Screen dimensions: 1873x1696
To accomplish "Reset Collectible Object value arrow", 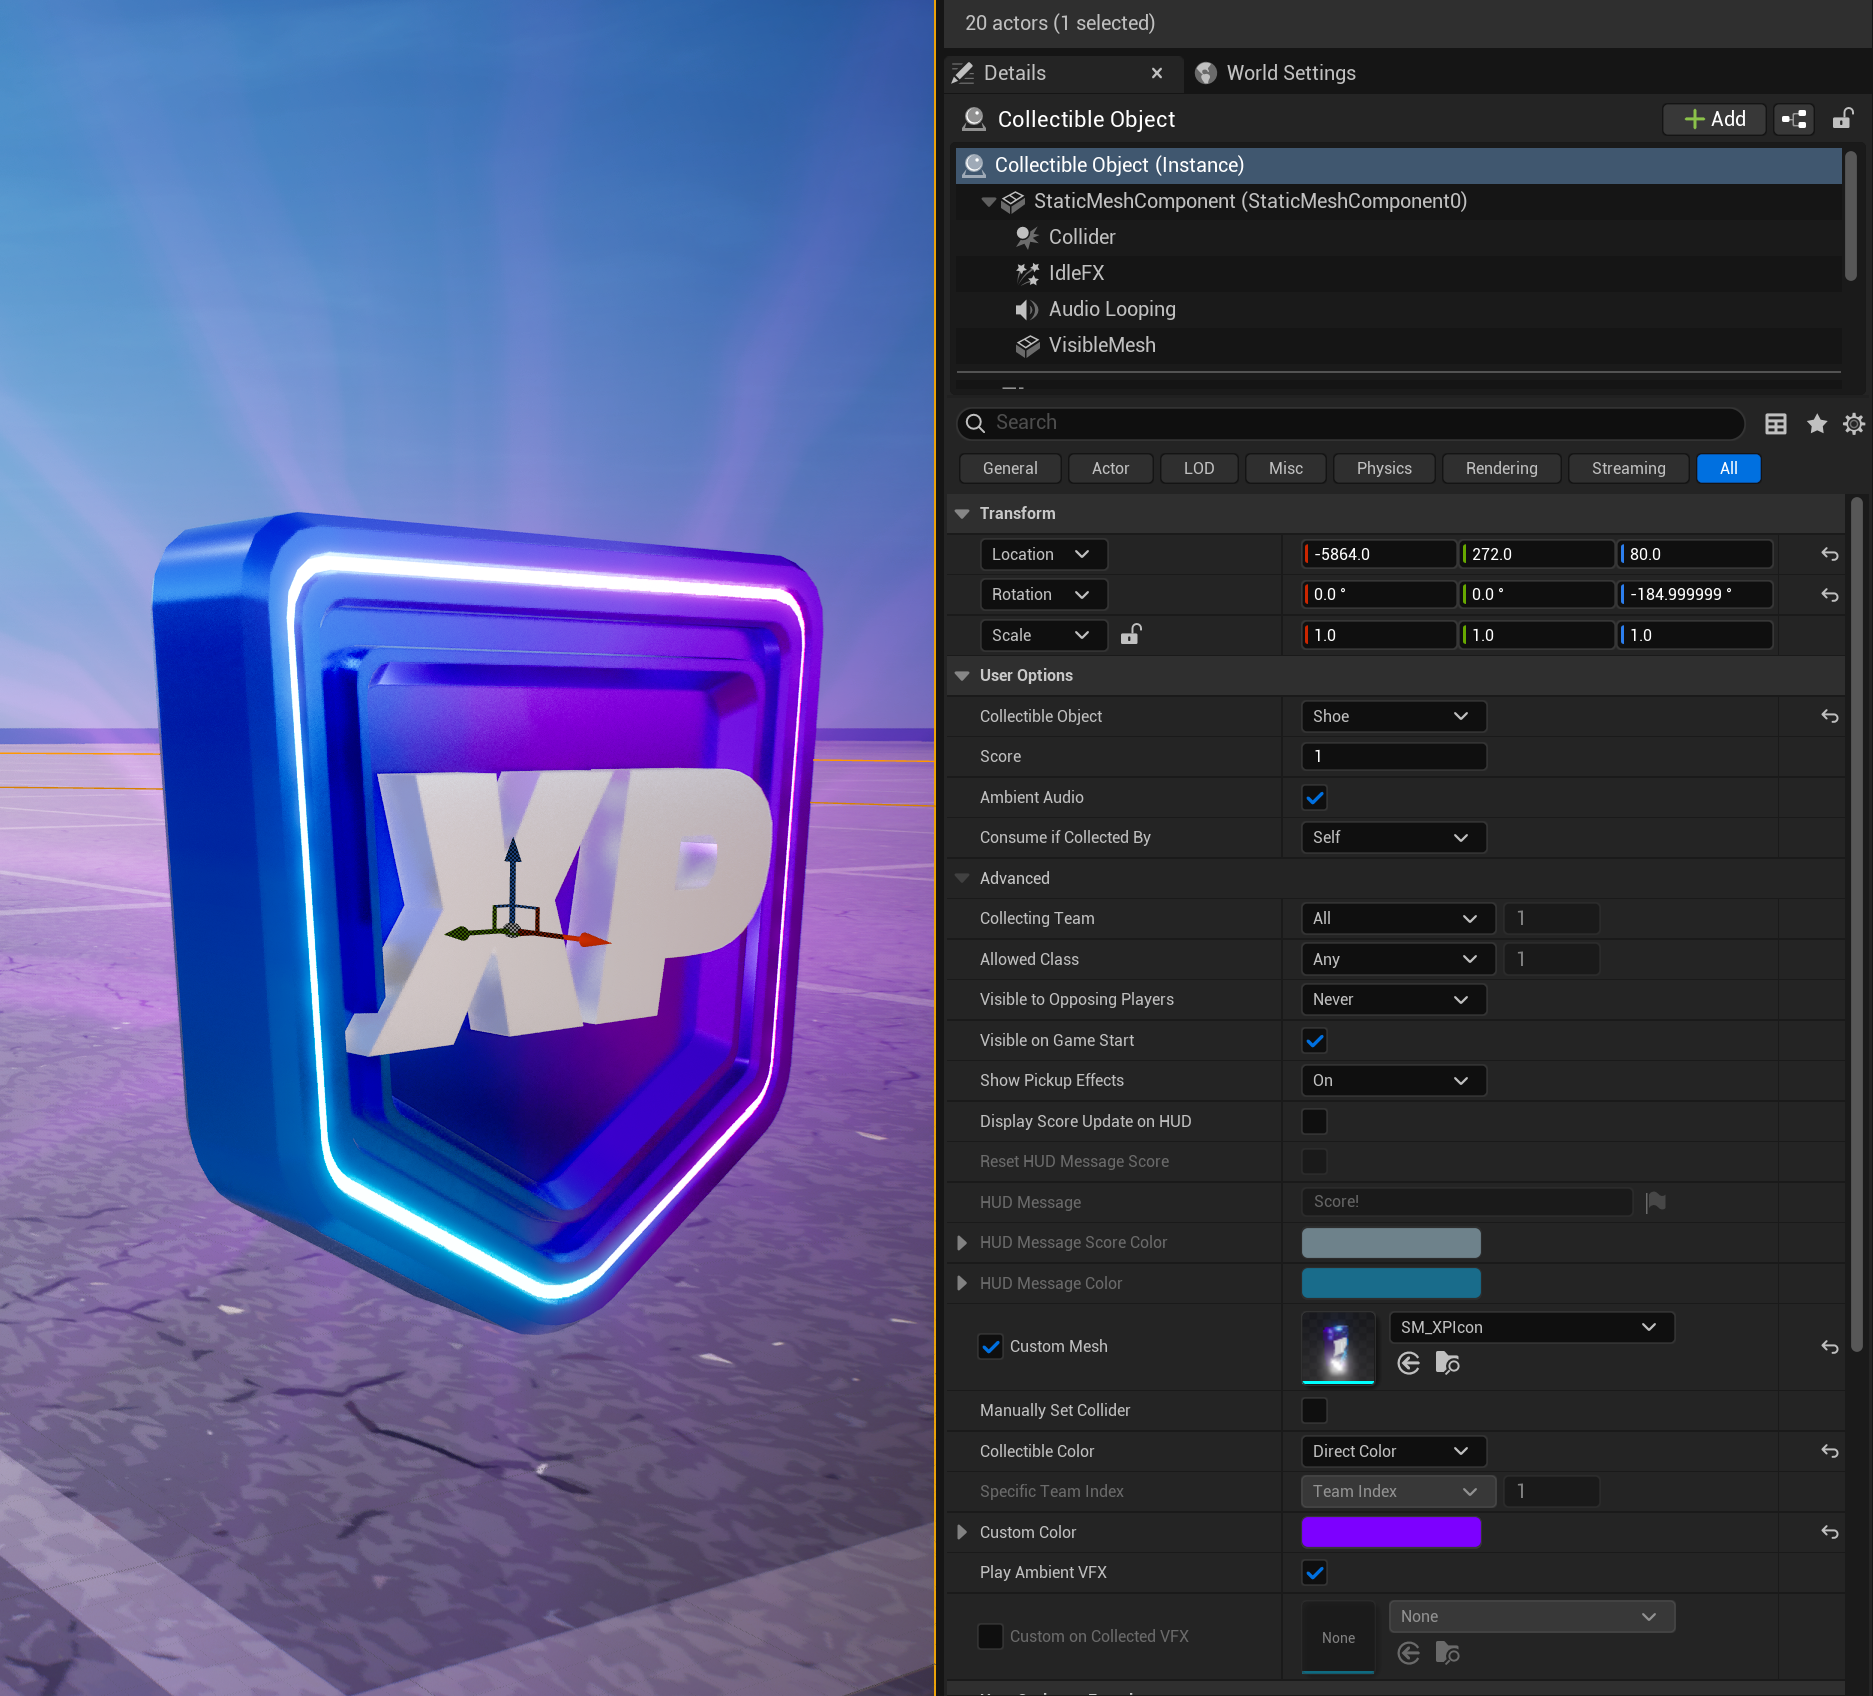I will pos(1830,716).
